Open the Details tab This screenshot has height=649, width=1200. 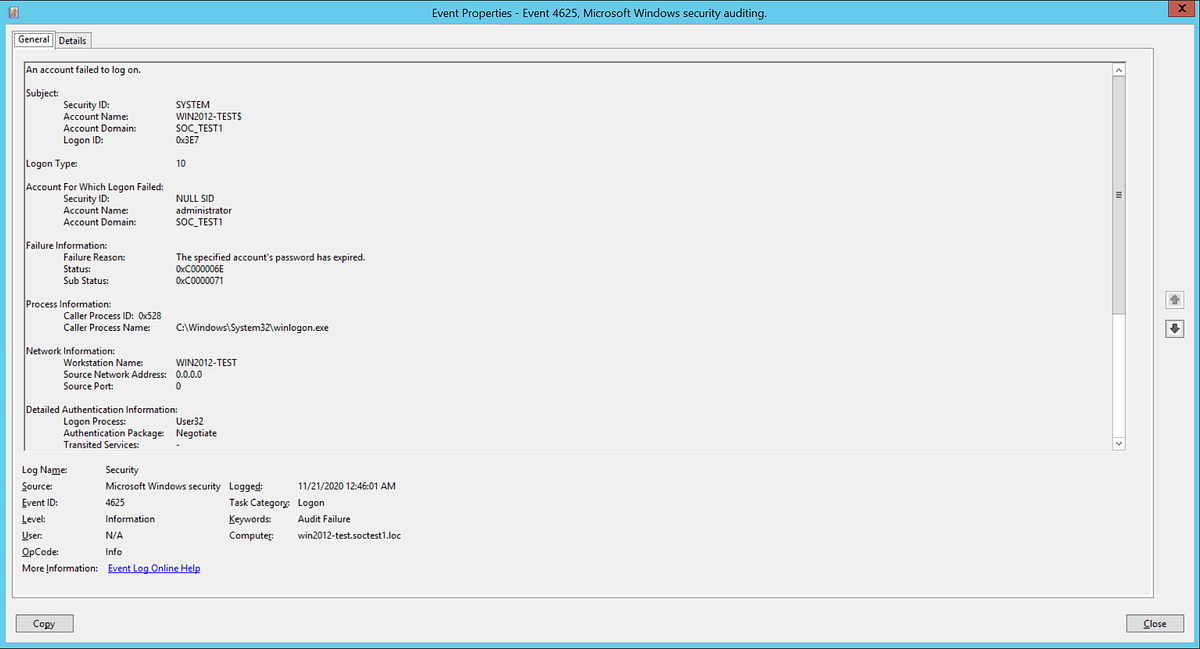[73, 40]
